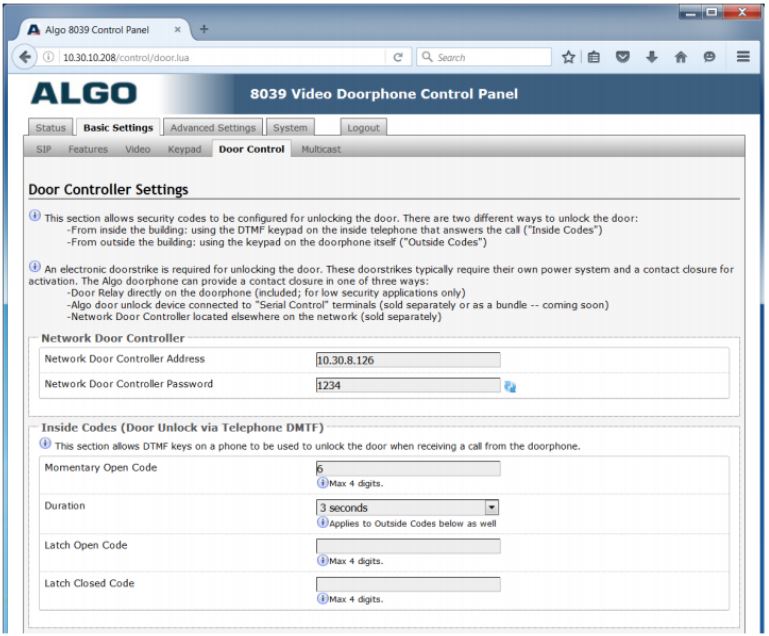Screen dimensions: 769x636
Task: Click the Momentary Open Code input field
Action: [408, 469]
